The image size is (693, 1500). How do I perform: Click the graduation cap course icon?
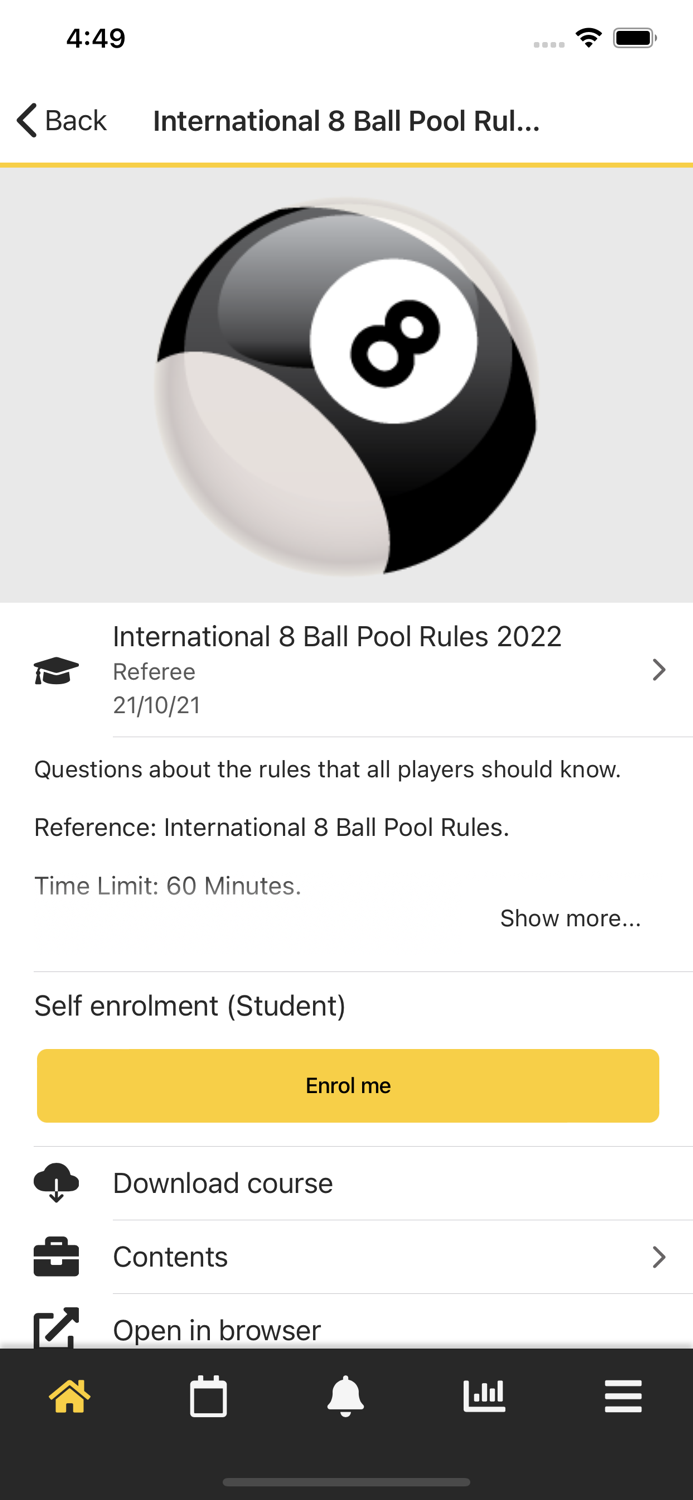click(x=57, y=670)
